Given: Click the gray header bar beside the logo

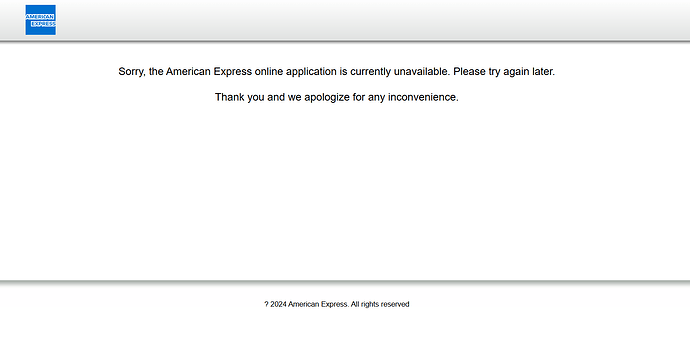Looking at the screenshot, I should point(372,20).
